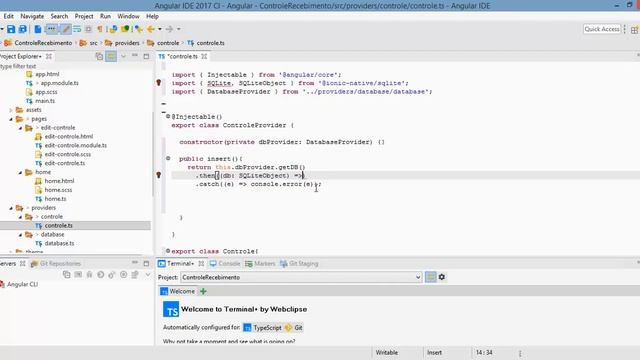Click the TypeScript configured badge
The height and width of the screenshot is (360, 640).
tap(262, 328)
